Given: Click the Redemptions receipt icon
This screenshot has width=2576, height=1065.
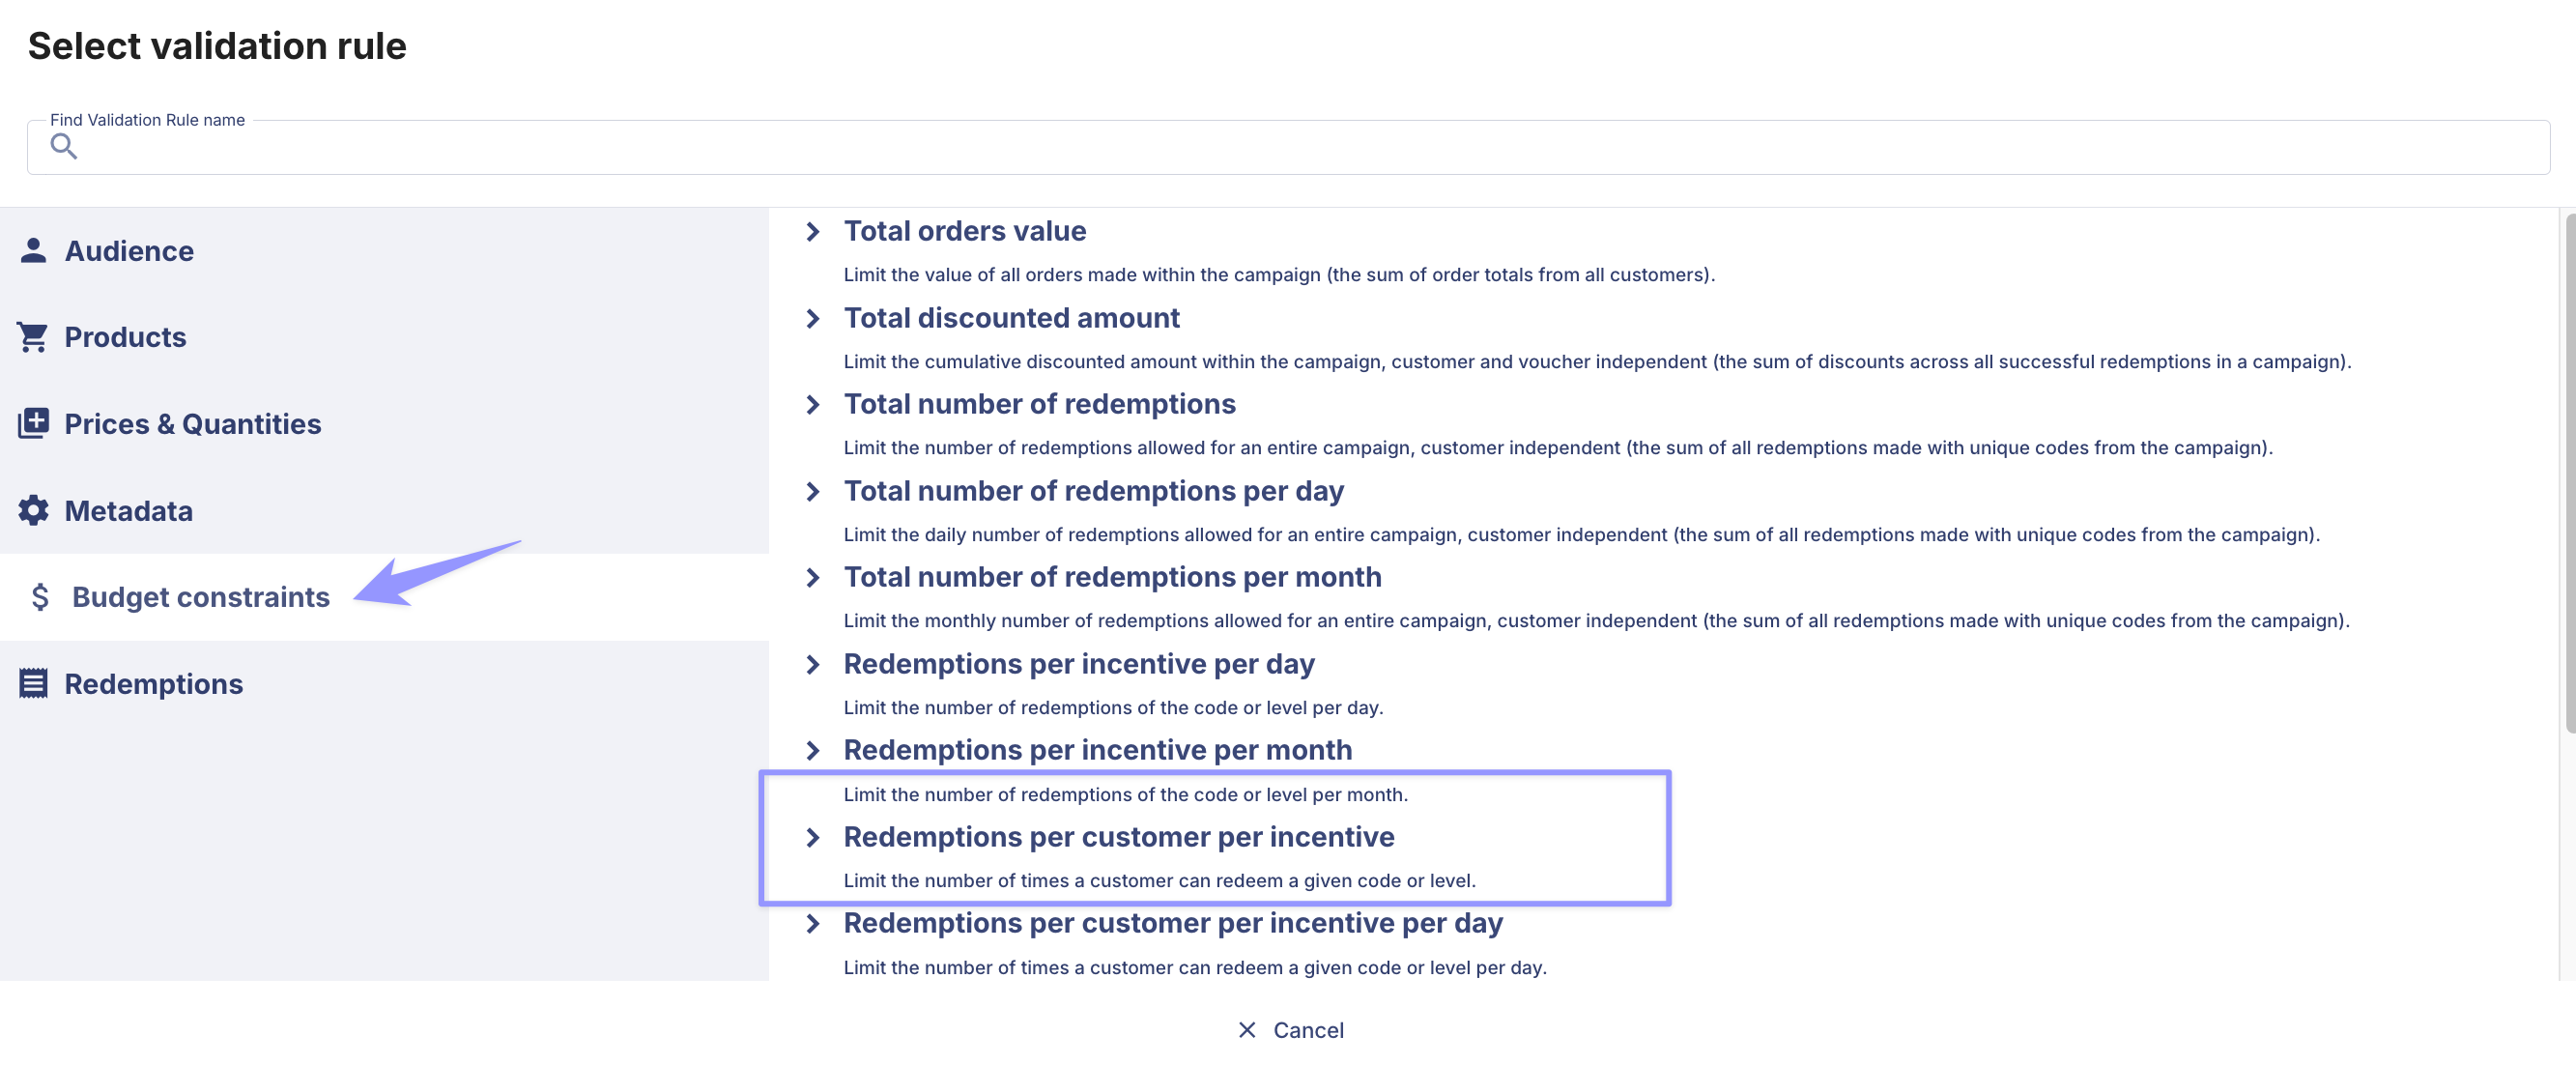Looking at the screenshot, I should point(33,683).
